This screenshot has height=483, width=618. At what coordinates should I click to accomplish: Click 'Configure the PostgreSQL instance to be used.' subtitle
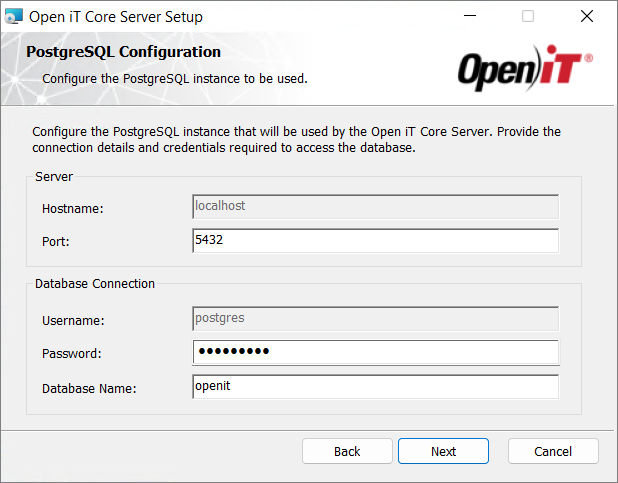tap(175, 79)
